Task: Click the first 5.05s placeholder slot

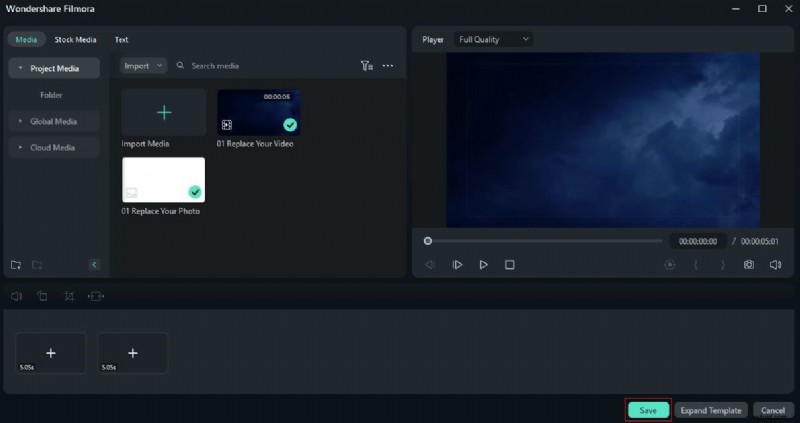Action: click(51, 353)
